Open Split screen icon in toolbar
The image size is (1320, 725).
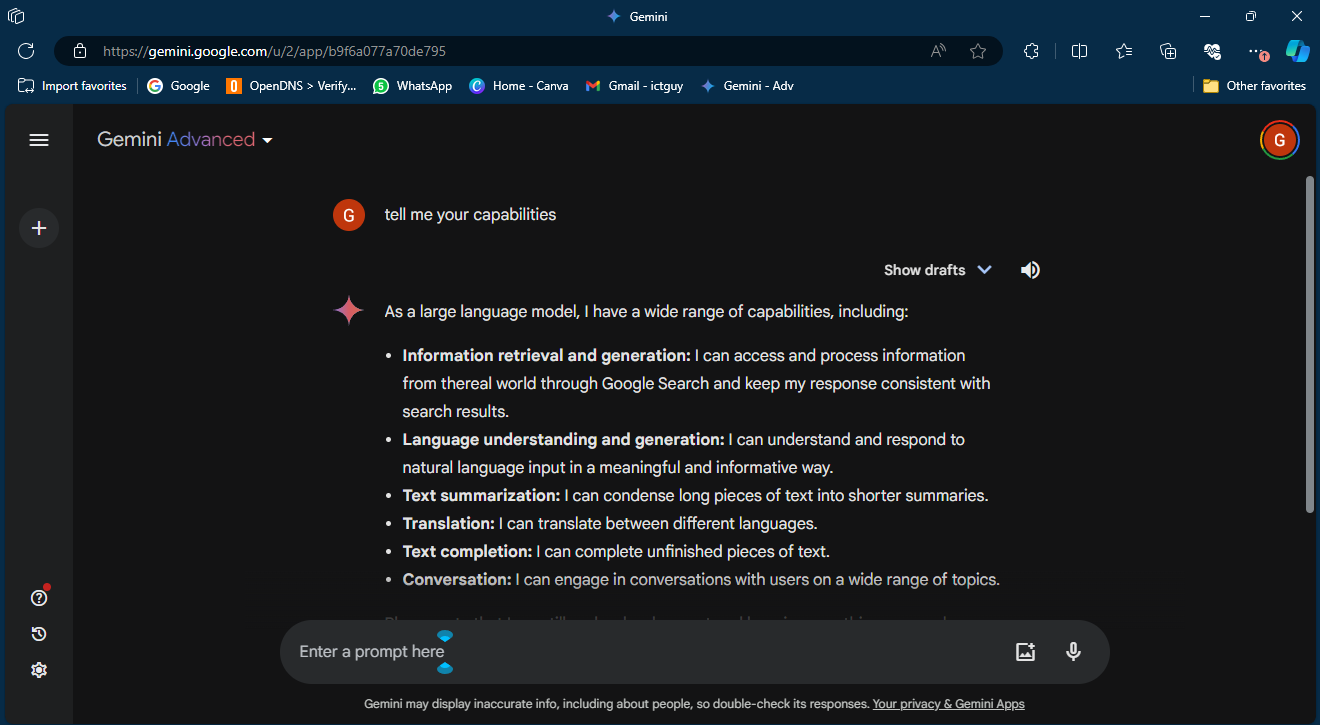[x=1079, y=51]
